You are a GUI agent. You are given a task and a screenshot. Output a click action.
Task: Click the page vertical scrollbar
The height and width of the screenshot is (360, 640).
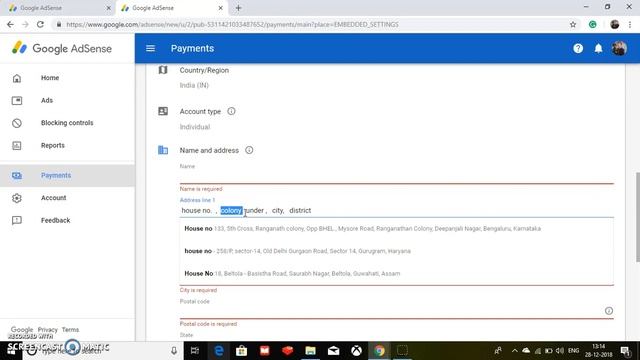(638, 217)
